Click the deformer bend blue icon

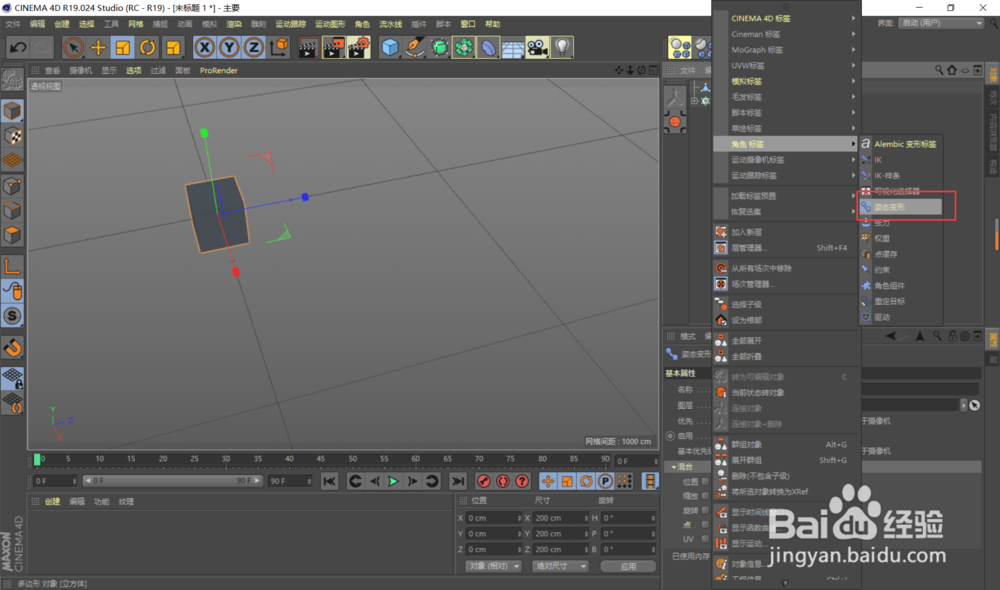(x=489, y=47)
